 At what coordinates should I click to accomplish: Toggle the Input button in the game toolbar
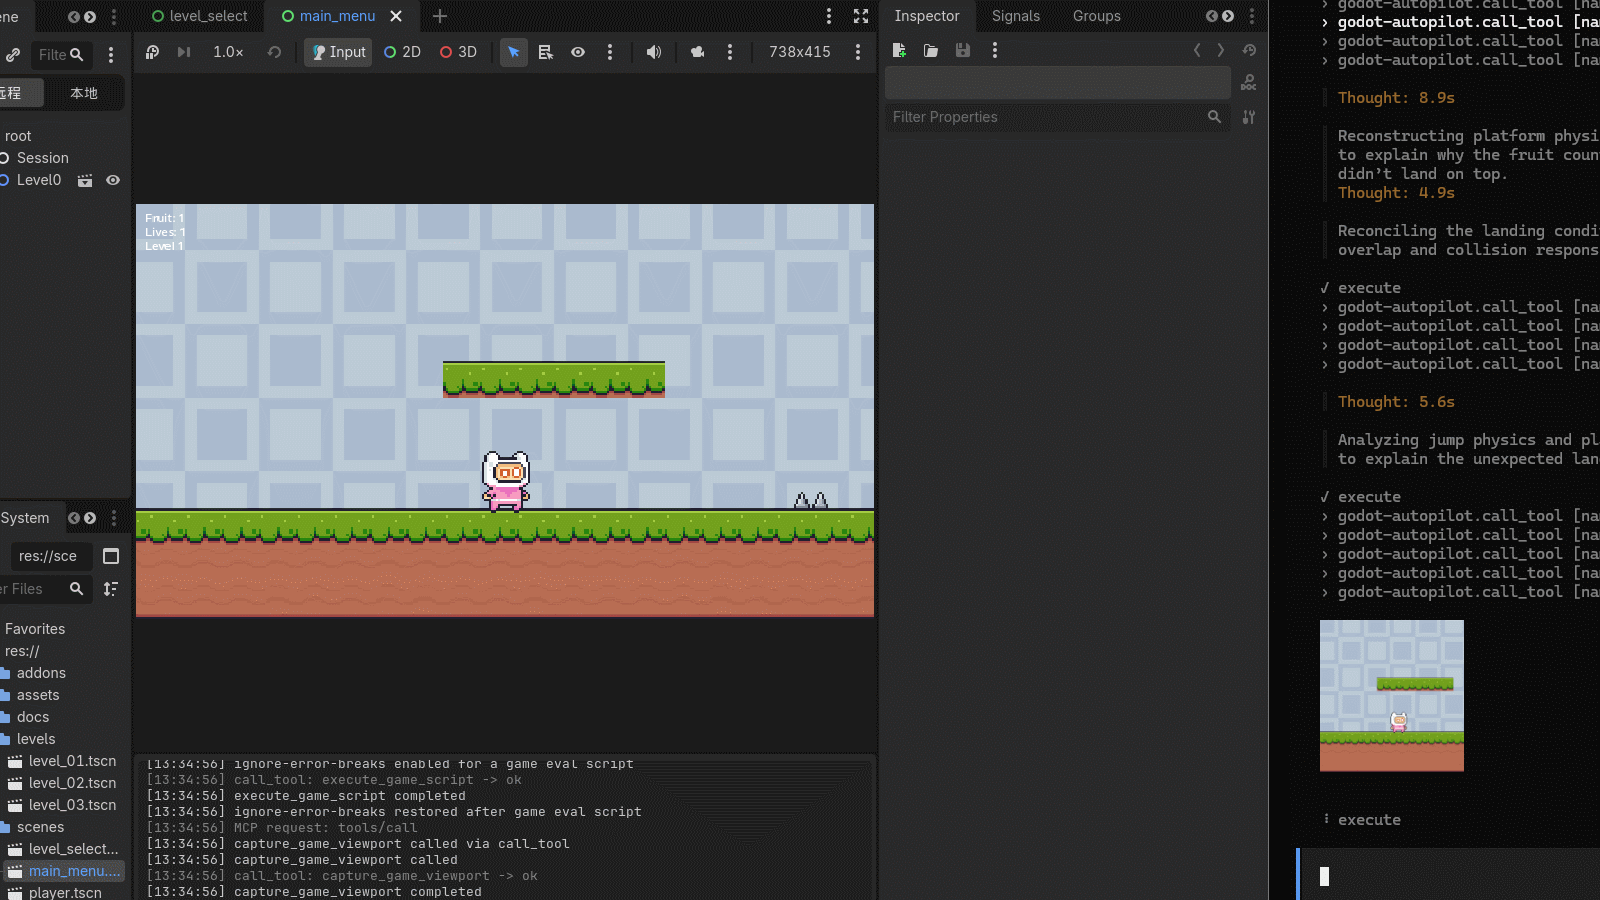338,52
